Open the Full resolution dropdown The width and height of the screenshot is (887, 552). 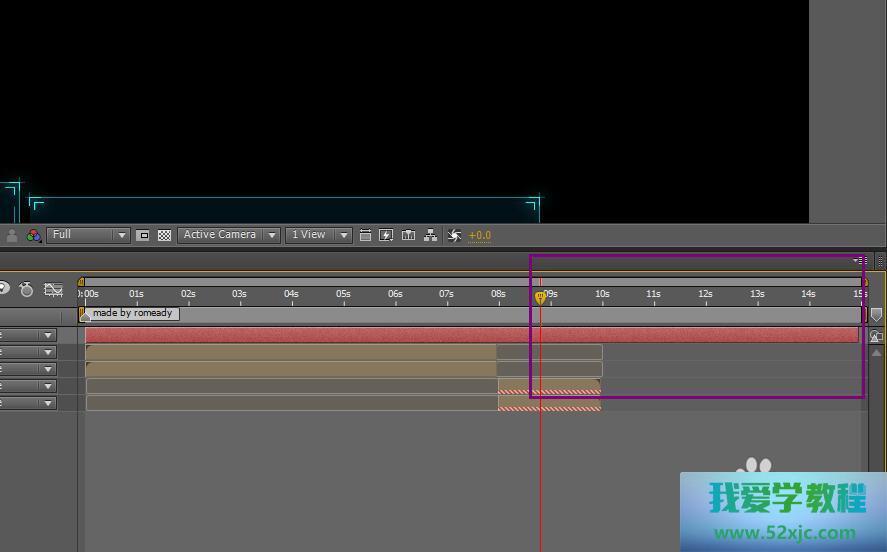tap(89, 235)
